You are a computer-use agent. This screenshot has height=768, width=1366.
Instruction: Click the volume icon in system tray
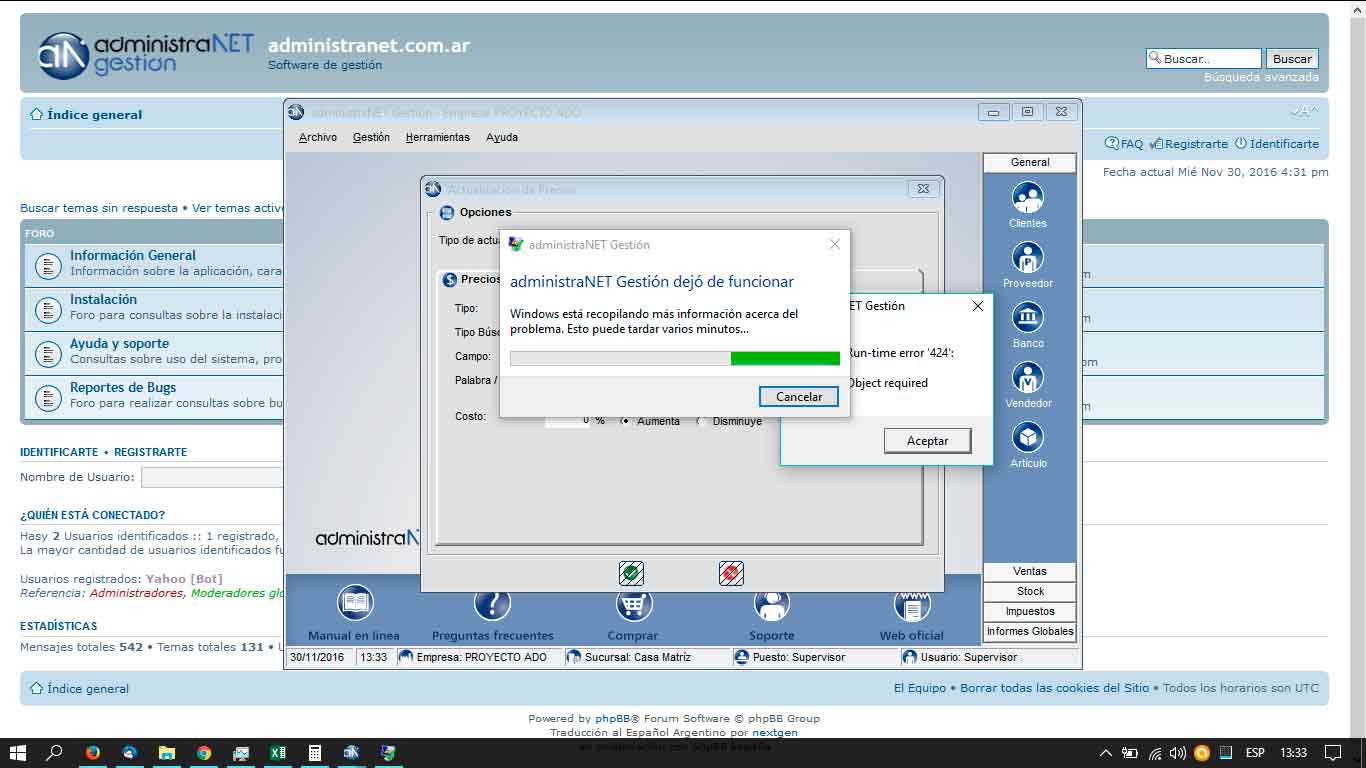(1178, 753)
